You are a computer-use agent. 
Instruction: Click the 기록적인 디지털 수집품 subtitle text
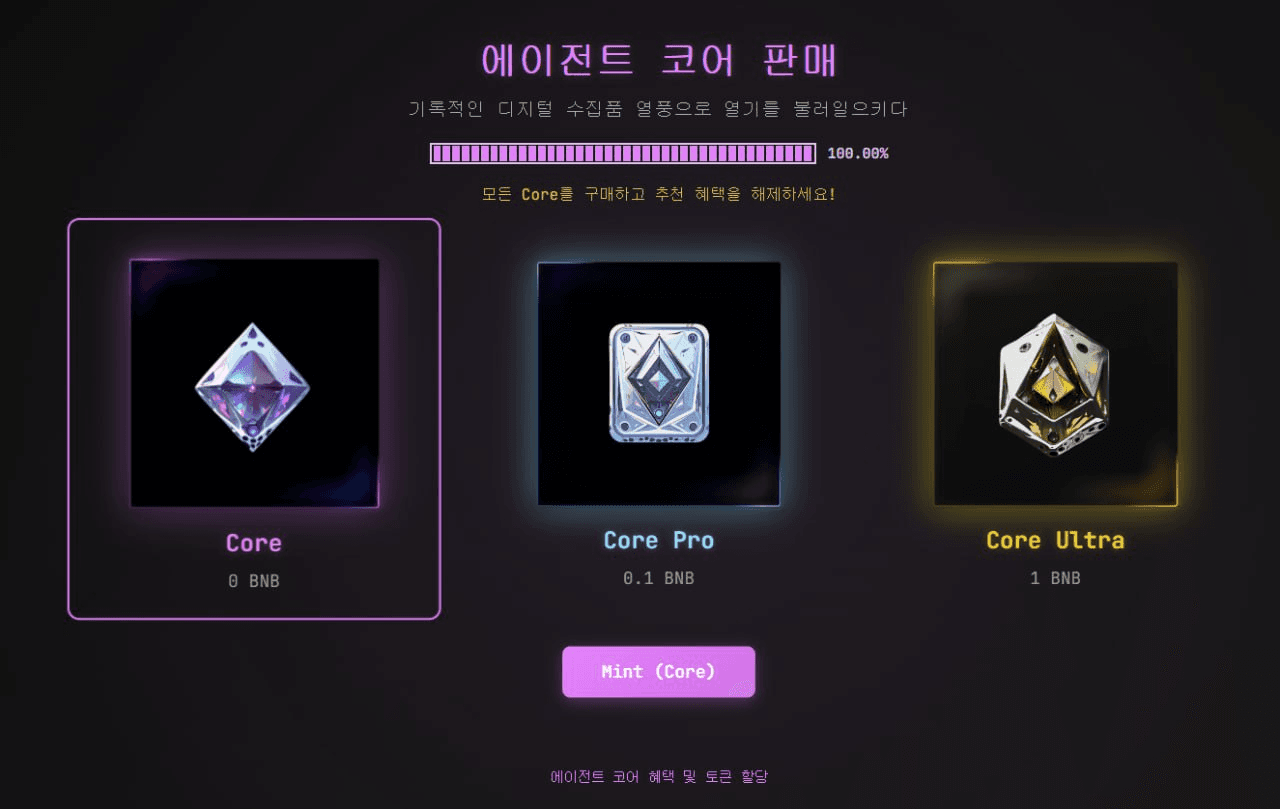click(659, 109)
